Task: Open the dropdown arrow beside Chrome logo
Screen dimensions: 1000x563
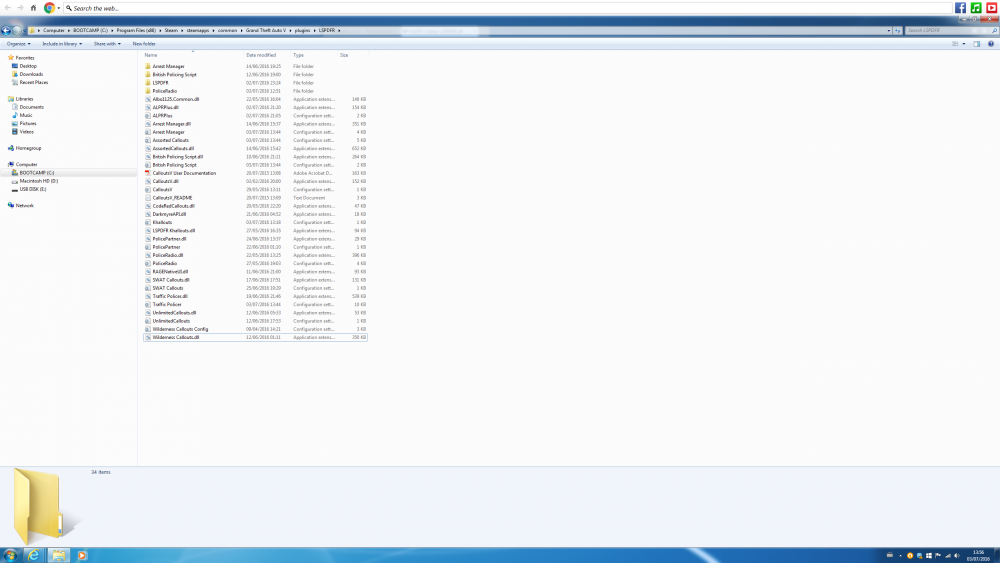Action: (59, 8)
